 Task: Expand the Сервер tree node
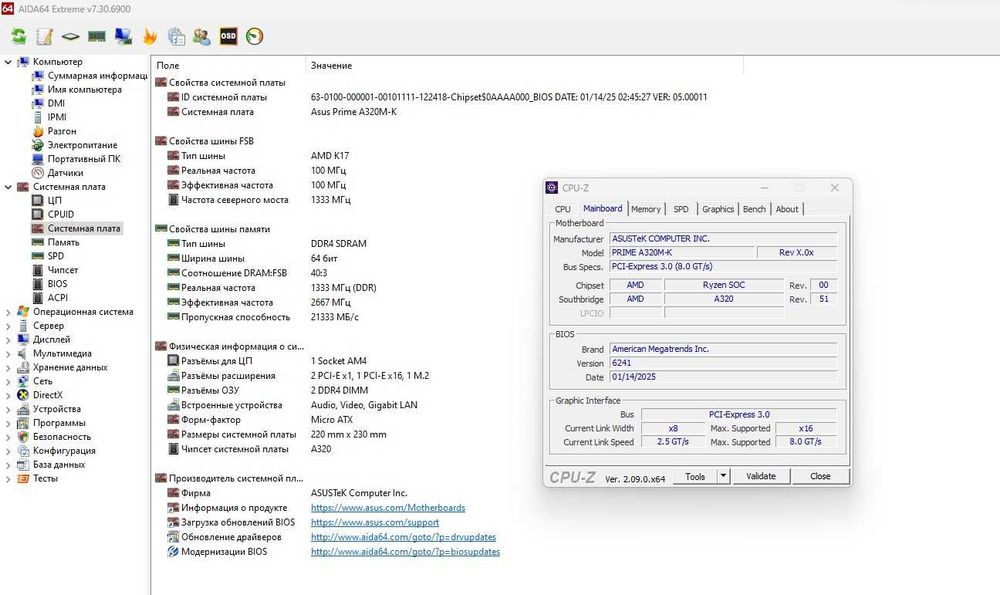tap(8, 326)
